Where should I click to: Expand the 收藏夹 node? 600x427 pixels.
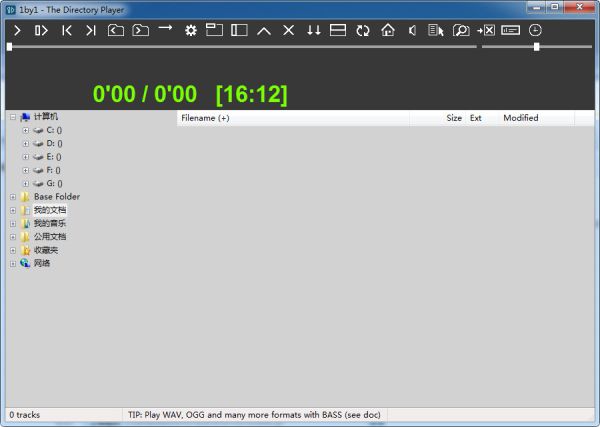[13, 251]
